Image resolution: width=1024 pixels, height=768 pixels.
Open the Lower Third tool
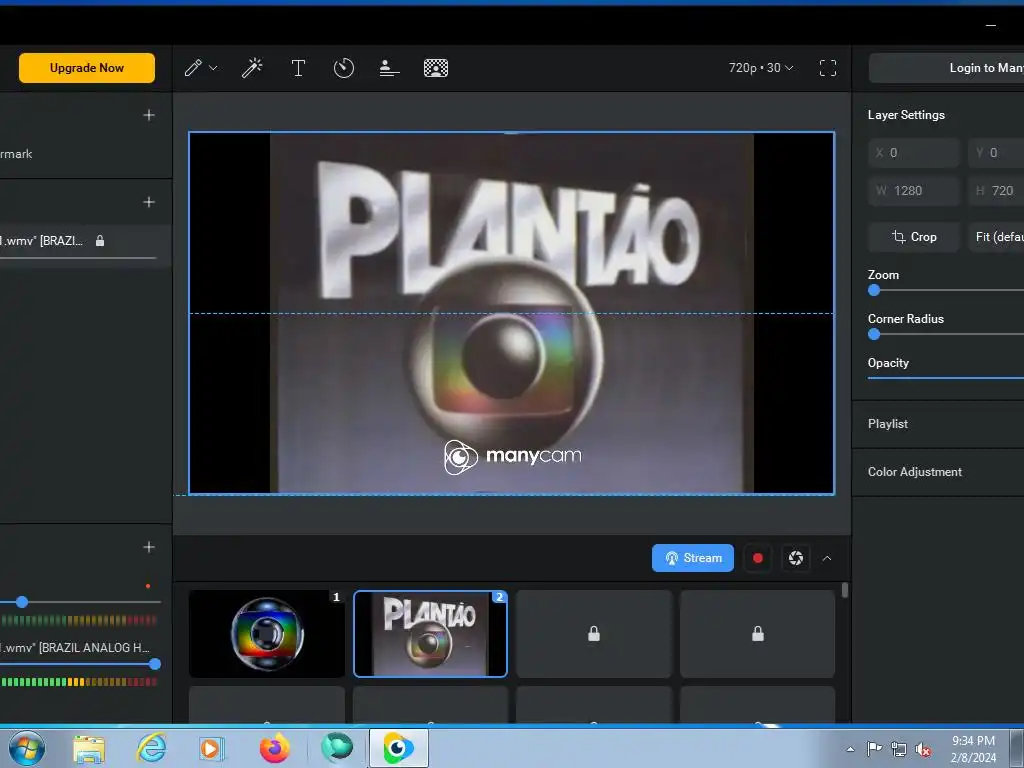389,68
